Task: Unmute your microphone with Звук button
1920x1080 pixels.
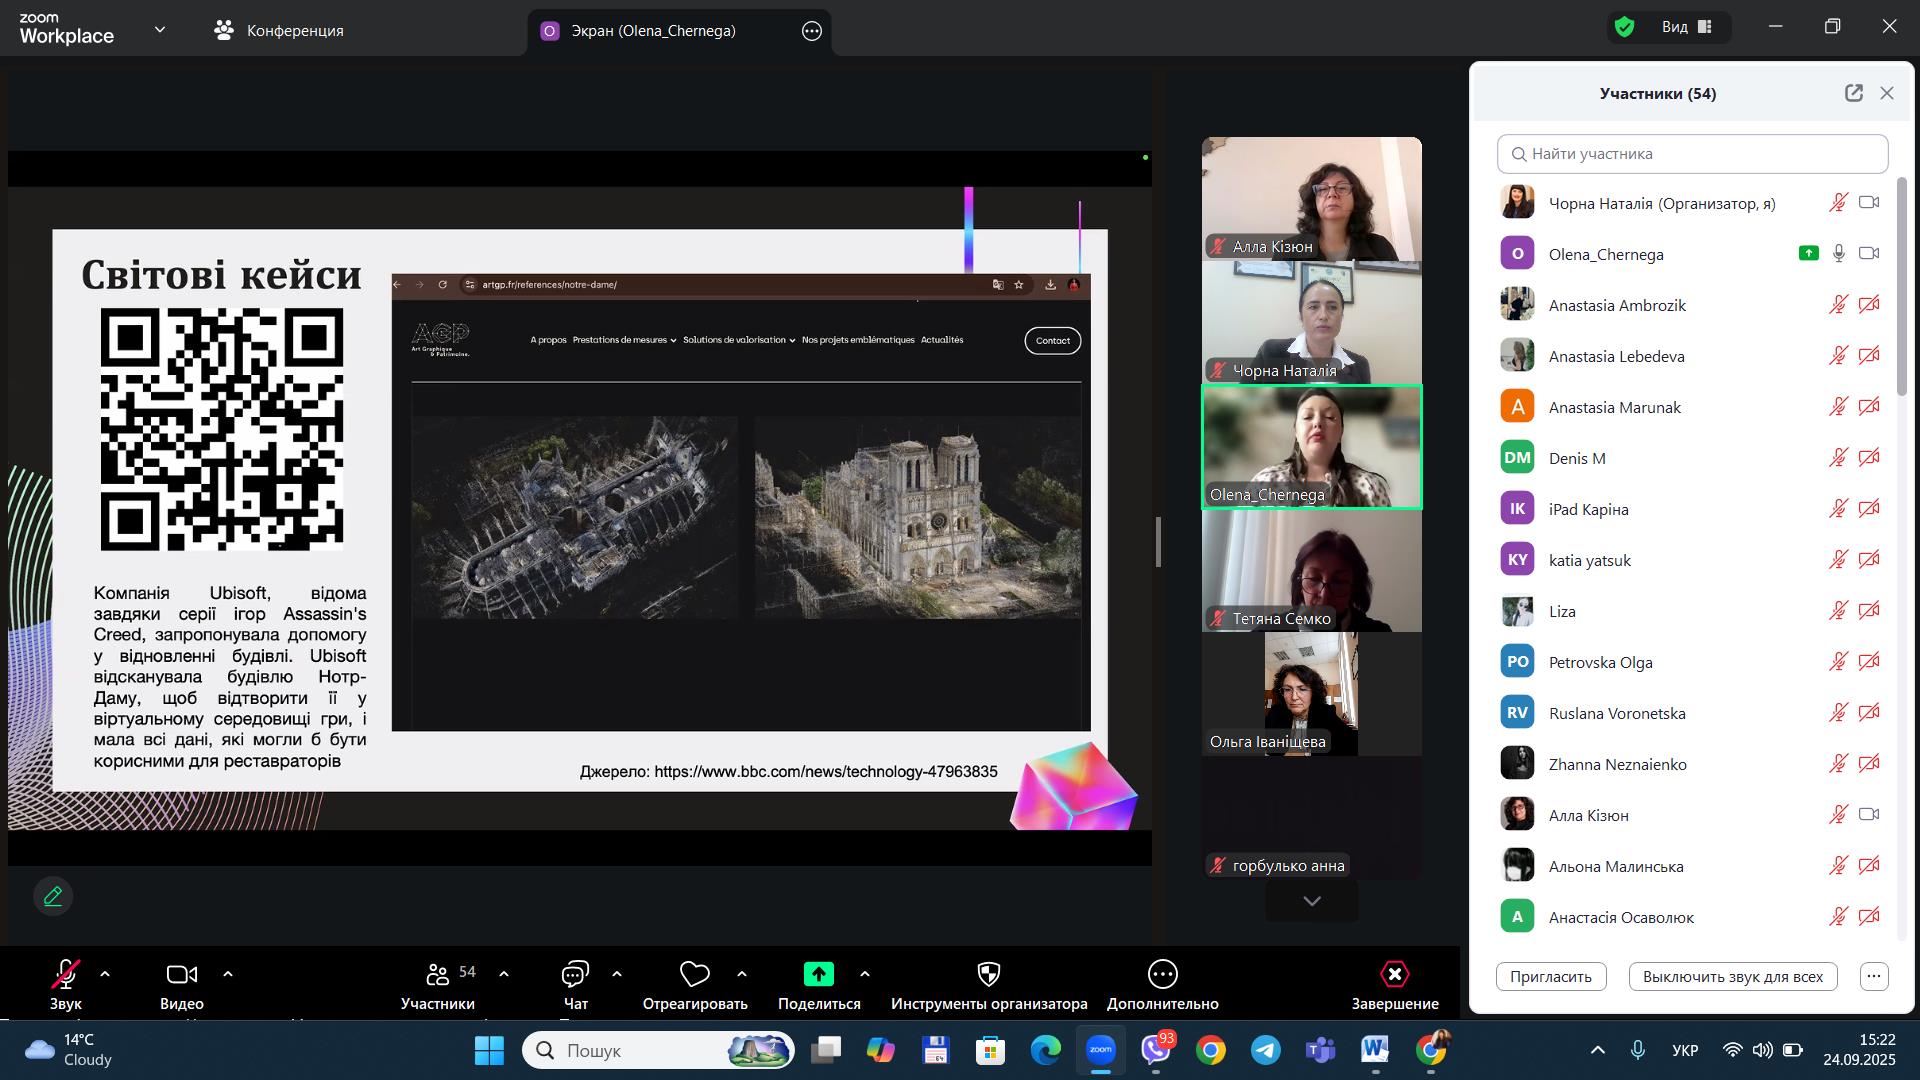Action: tap(66, 974)
